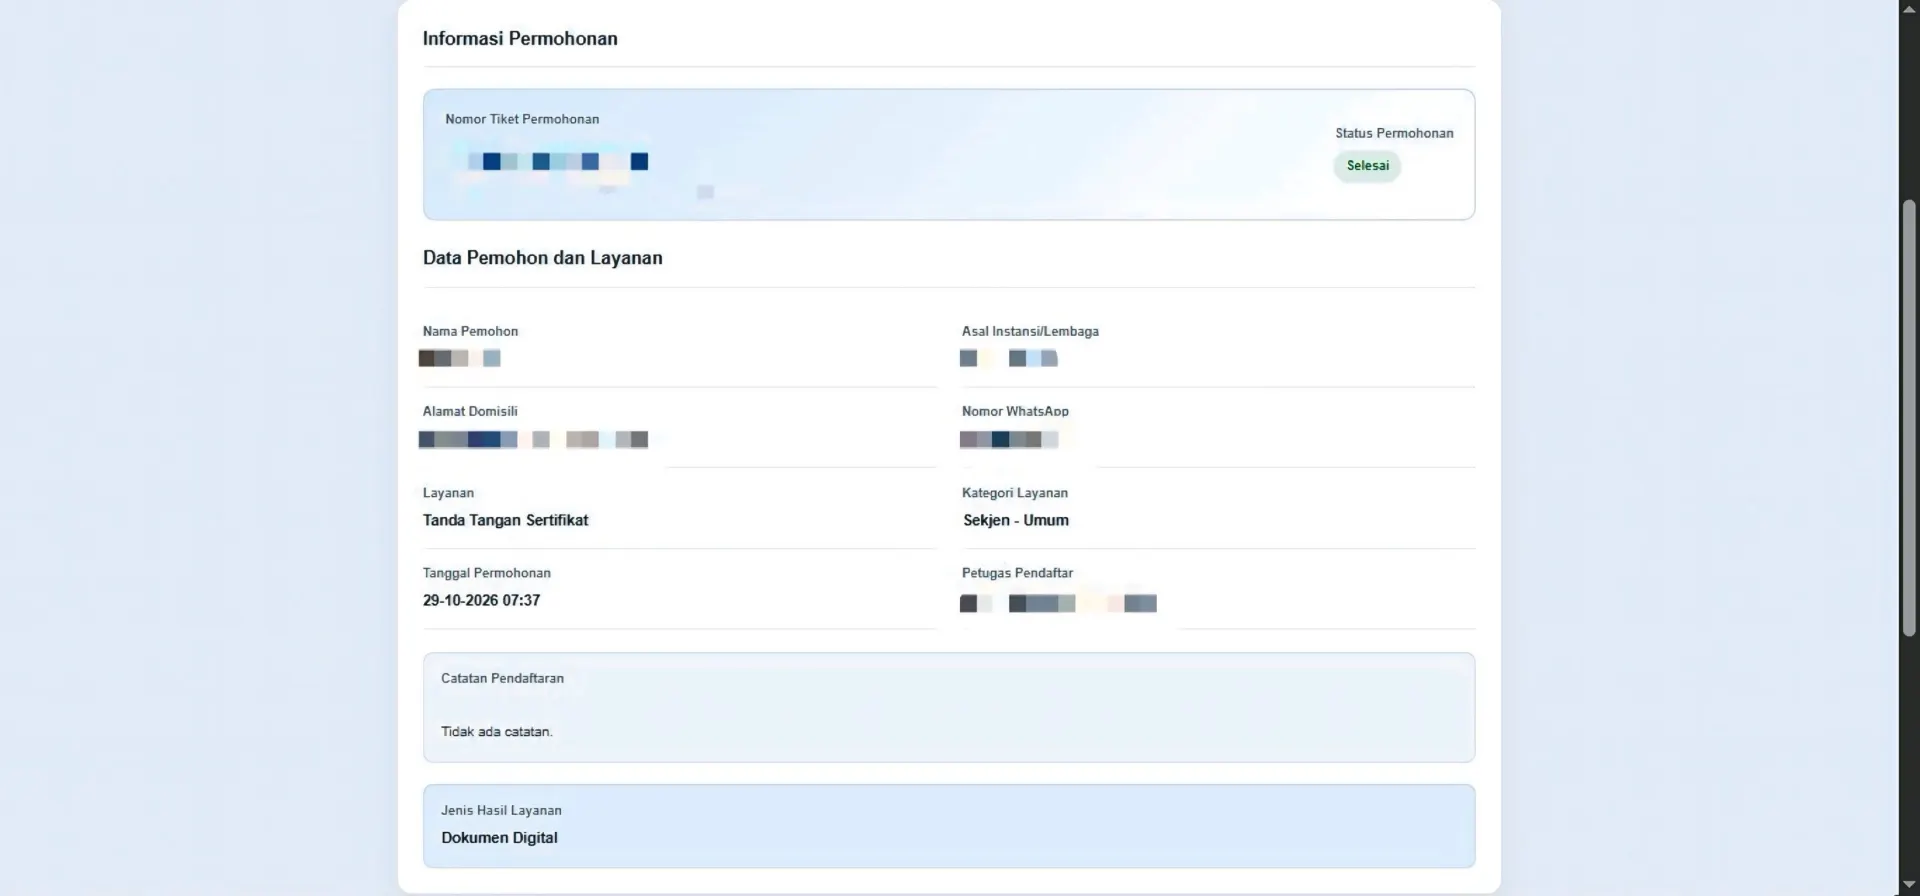The width and height of the screenshot is (1920, 896).
Task: Click the Selesai status badge
Action: [1367, 166]
